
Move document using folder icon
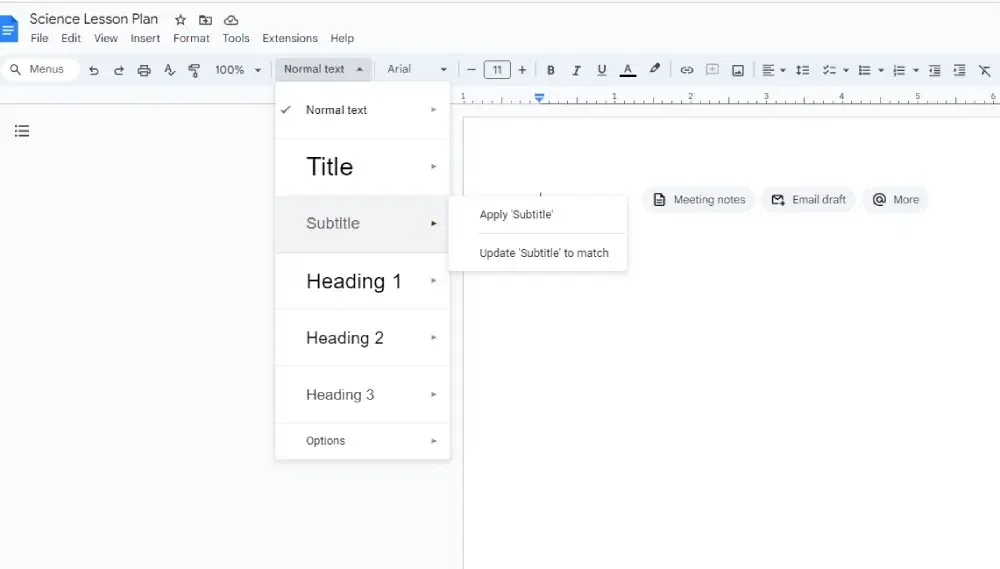pos(205,20)
